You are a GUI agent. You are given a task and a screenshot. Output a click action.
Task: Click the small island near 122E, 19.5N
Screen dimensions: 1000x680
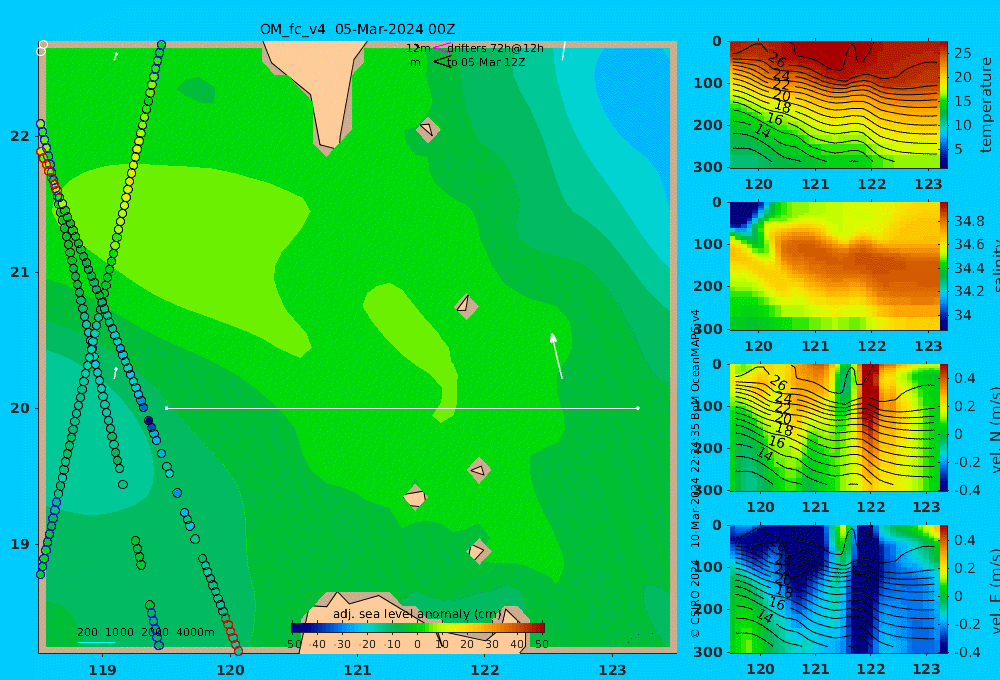tap(479, 471)
